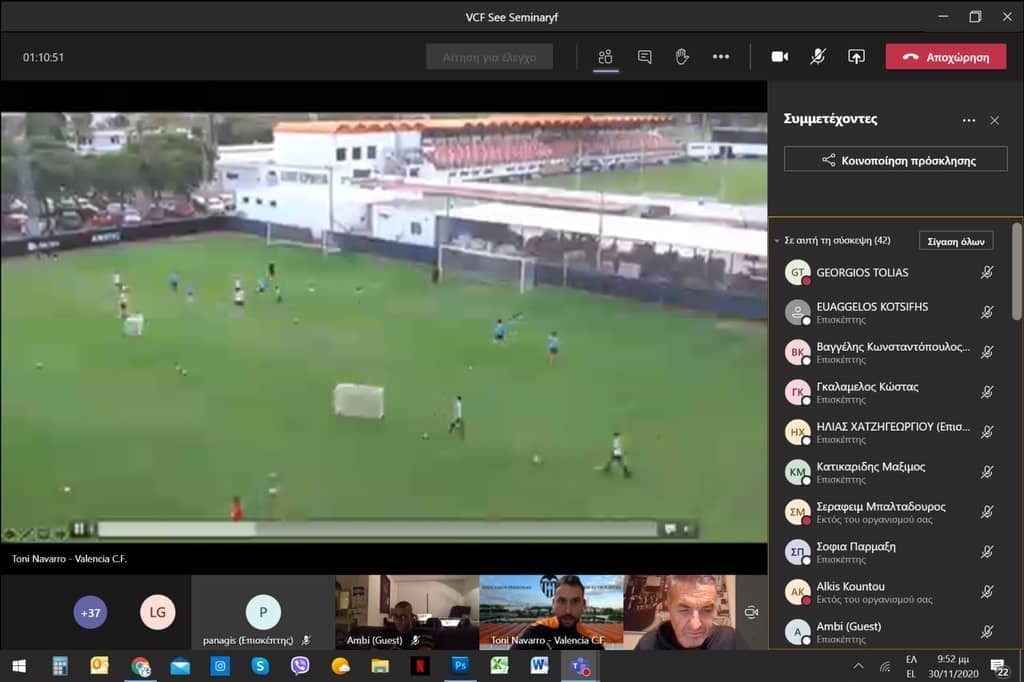
Task: Open the keyboard language switcher ΕΛ
Action: click(x=911, y=666)
